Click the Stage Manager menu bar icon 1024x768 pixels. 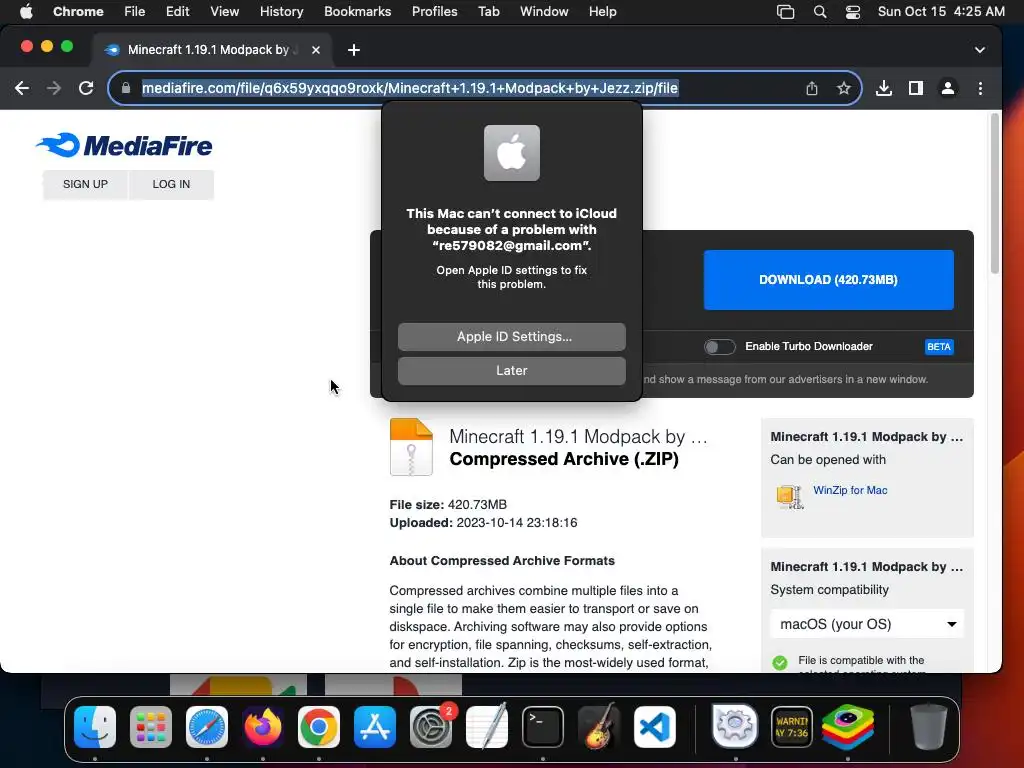(x=785, y=12)
